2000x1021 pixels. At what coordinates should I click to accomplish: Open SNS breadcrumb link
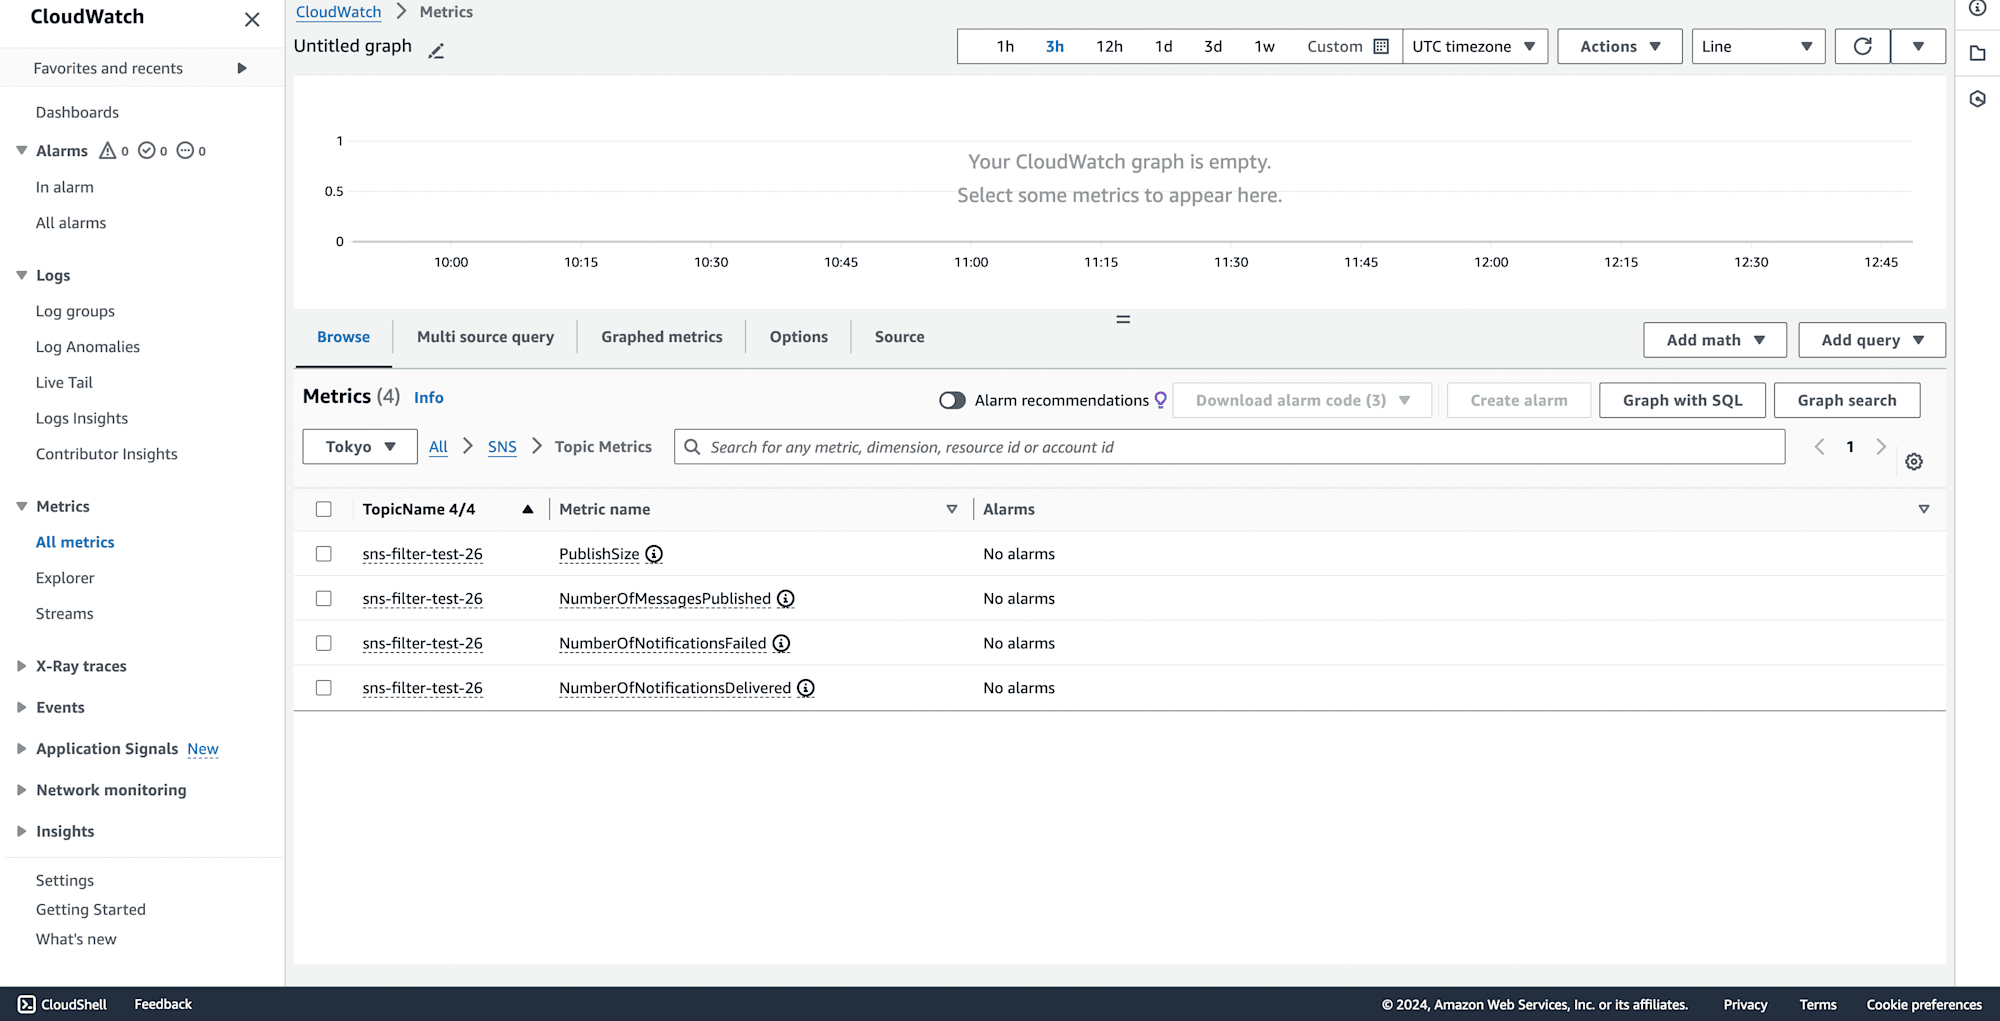click(x=502, y=447)
